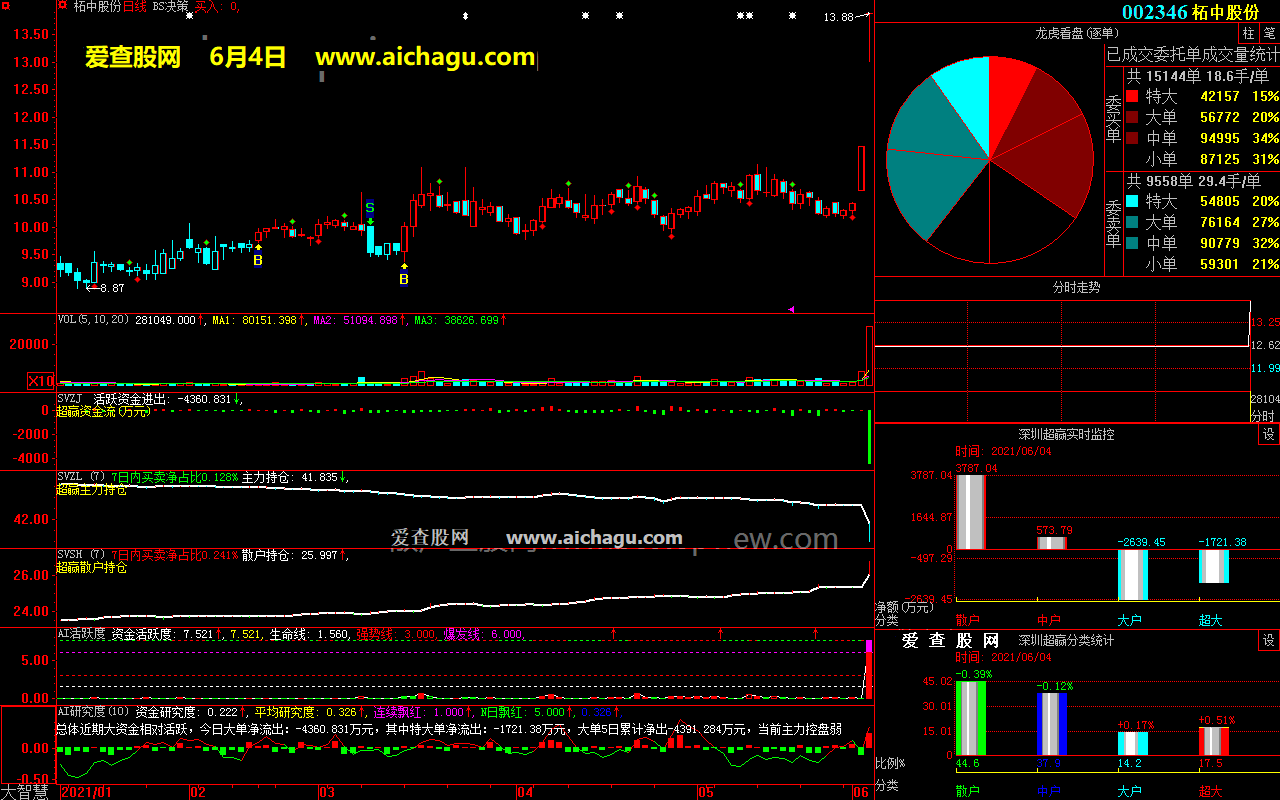Click the red 超大 17.5 percentage bar
Image resolution: width=1280 pixels, height=800 pixels.
pyautogui.click(x=1213, y=741)
